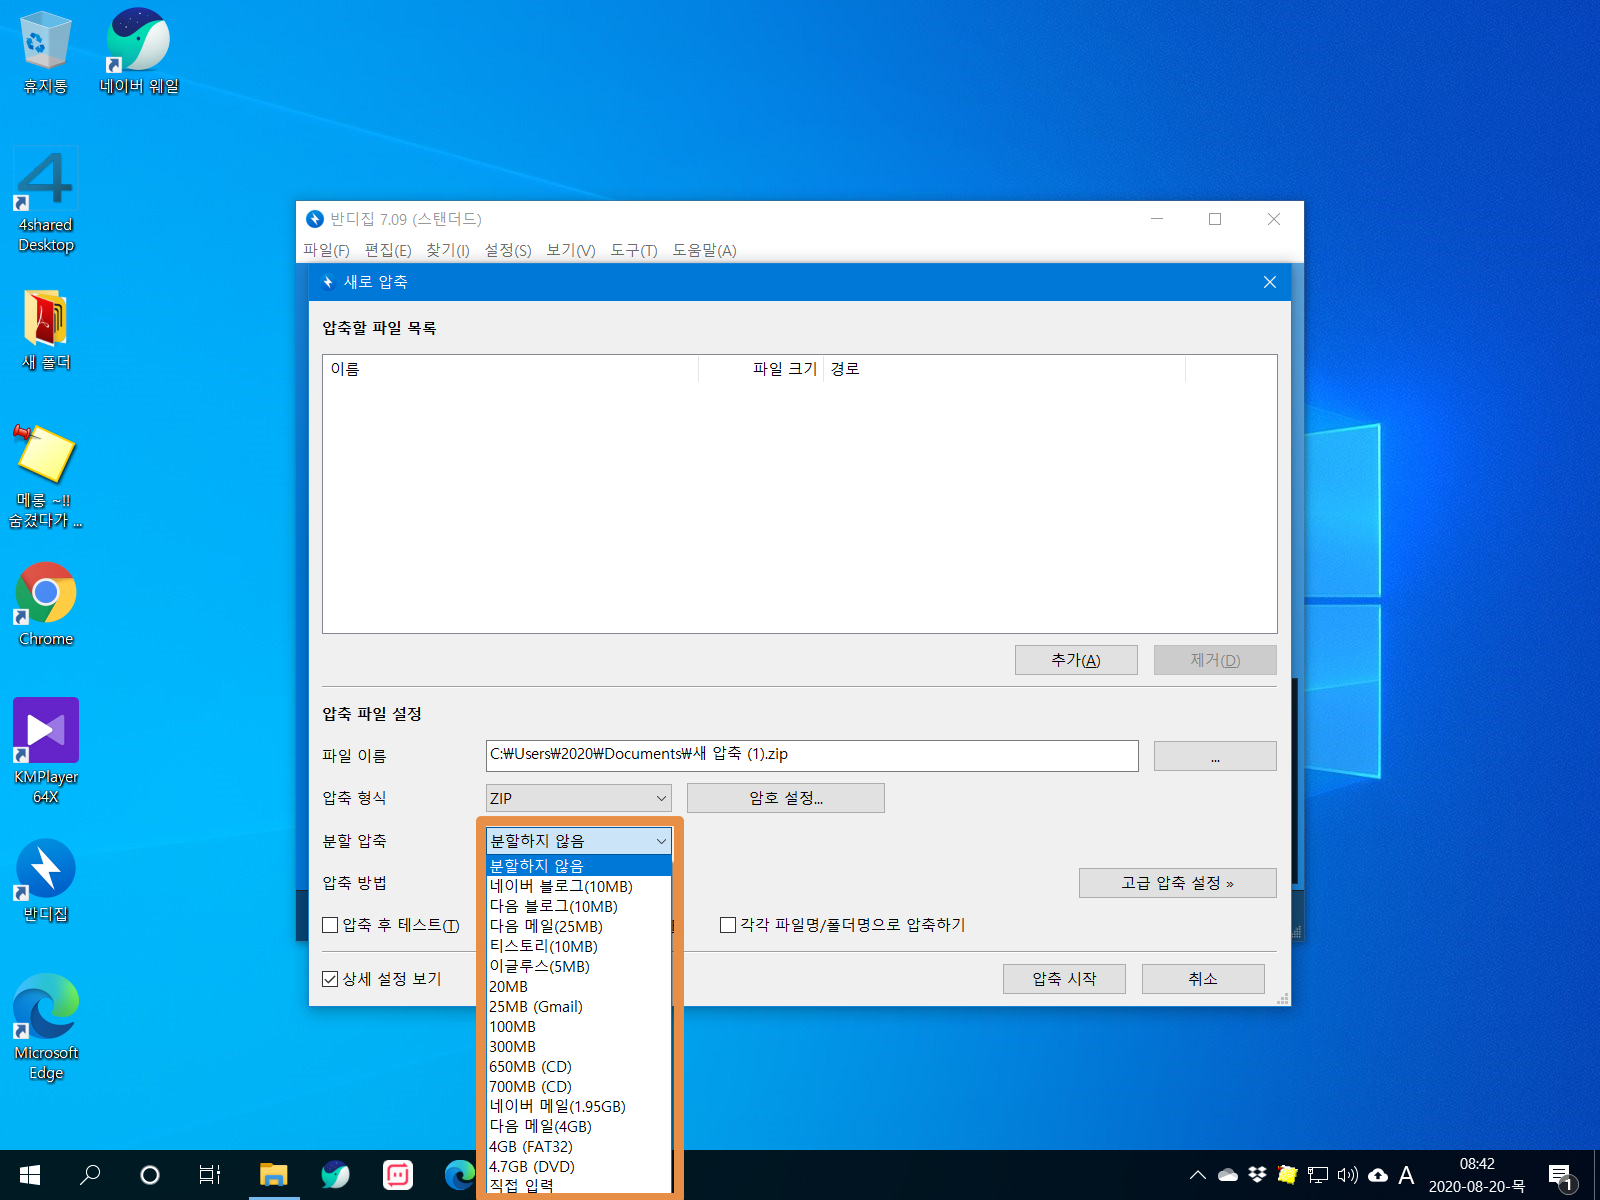Image resolution: width=1600 pixels, height=1200 pixels.
Task: Open volume speaker tray icon
Action: (x=1347, y=1175)
